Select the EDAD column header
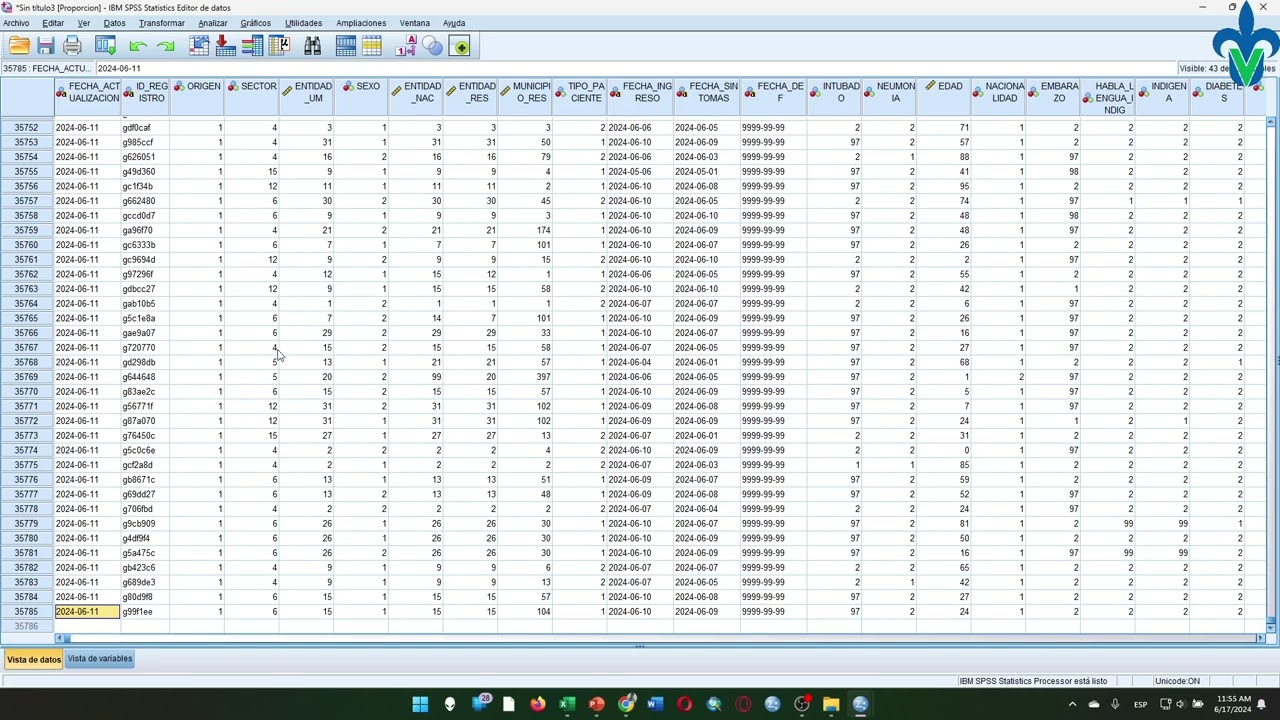 click(x=944, y=97)
